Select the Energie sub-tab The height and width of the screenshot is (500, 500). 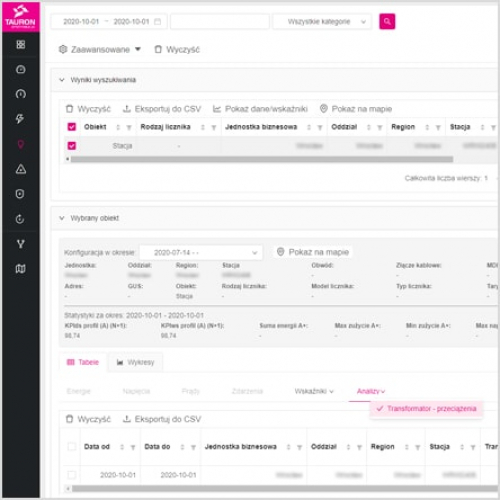pyautogui.click(x=79, y=391)
